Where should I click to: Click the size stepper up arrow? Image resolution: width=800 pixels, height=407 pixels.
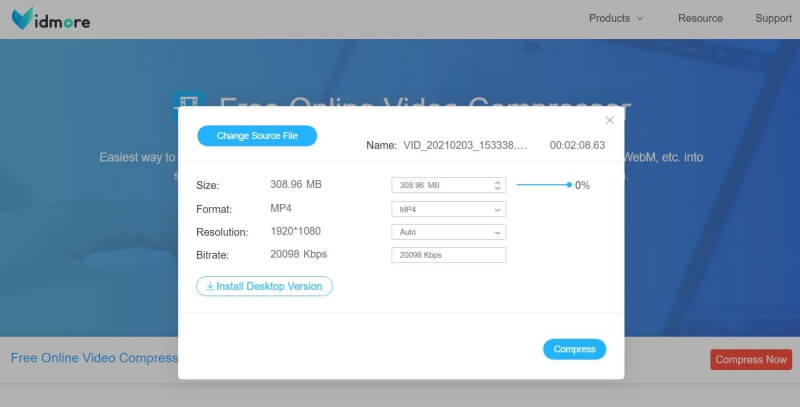point(498,182)
